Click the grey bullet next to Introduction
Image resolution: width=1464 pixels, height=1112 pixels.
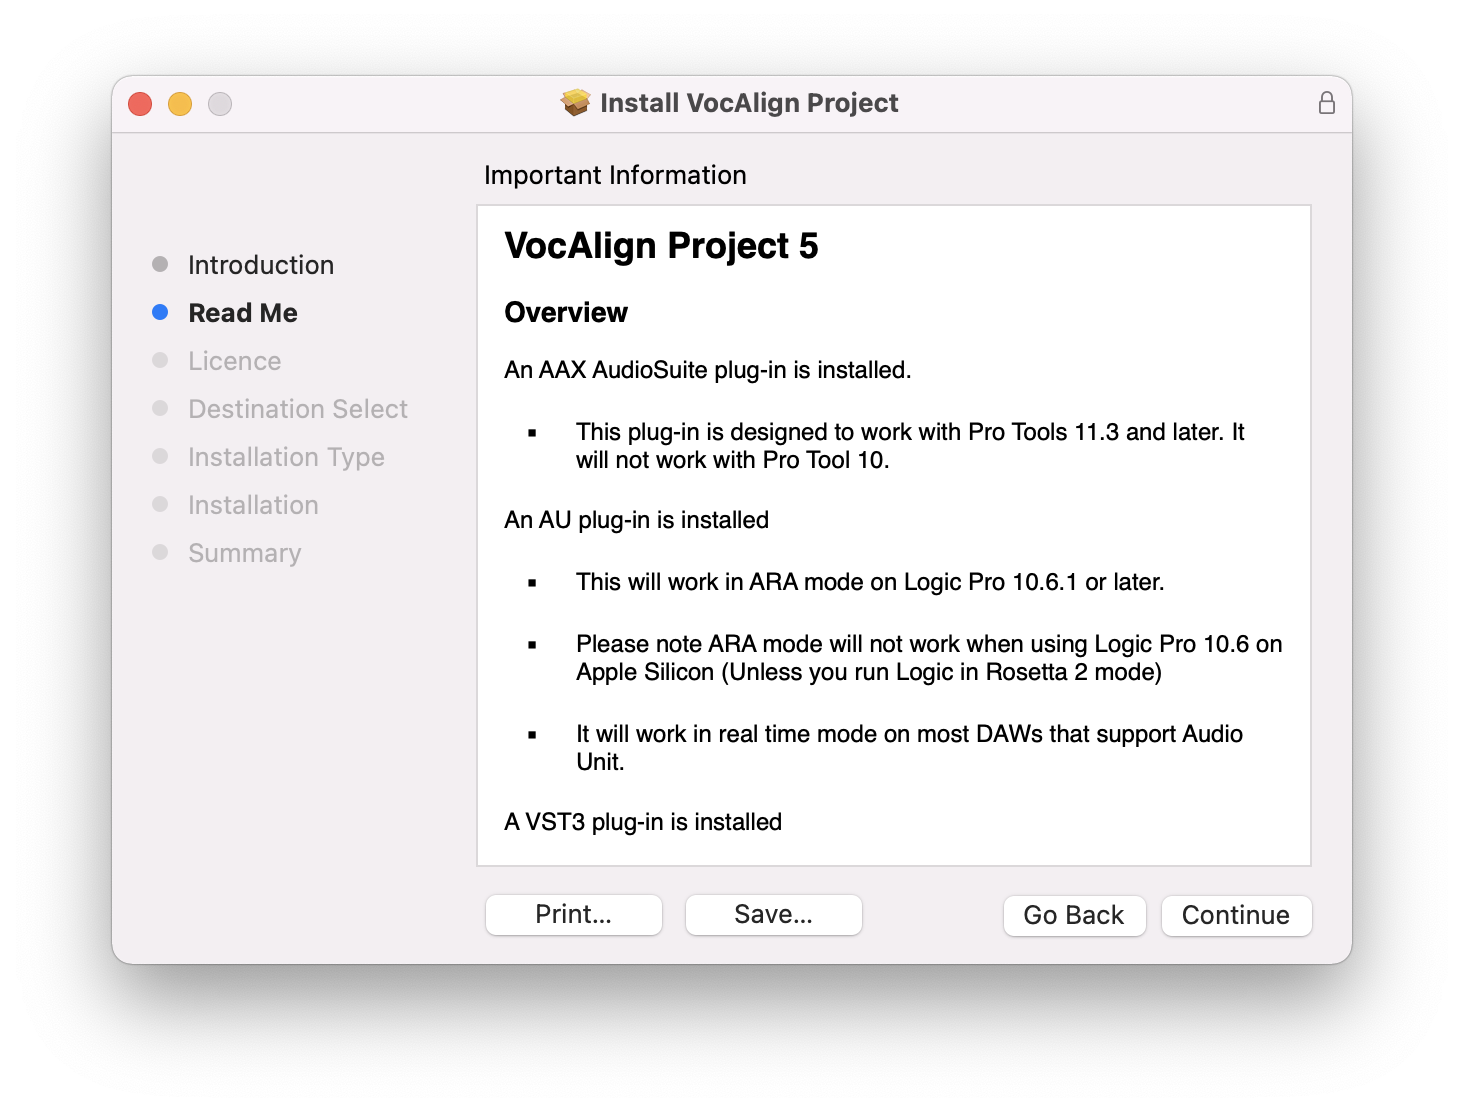click(160, 264)
